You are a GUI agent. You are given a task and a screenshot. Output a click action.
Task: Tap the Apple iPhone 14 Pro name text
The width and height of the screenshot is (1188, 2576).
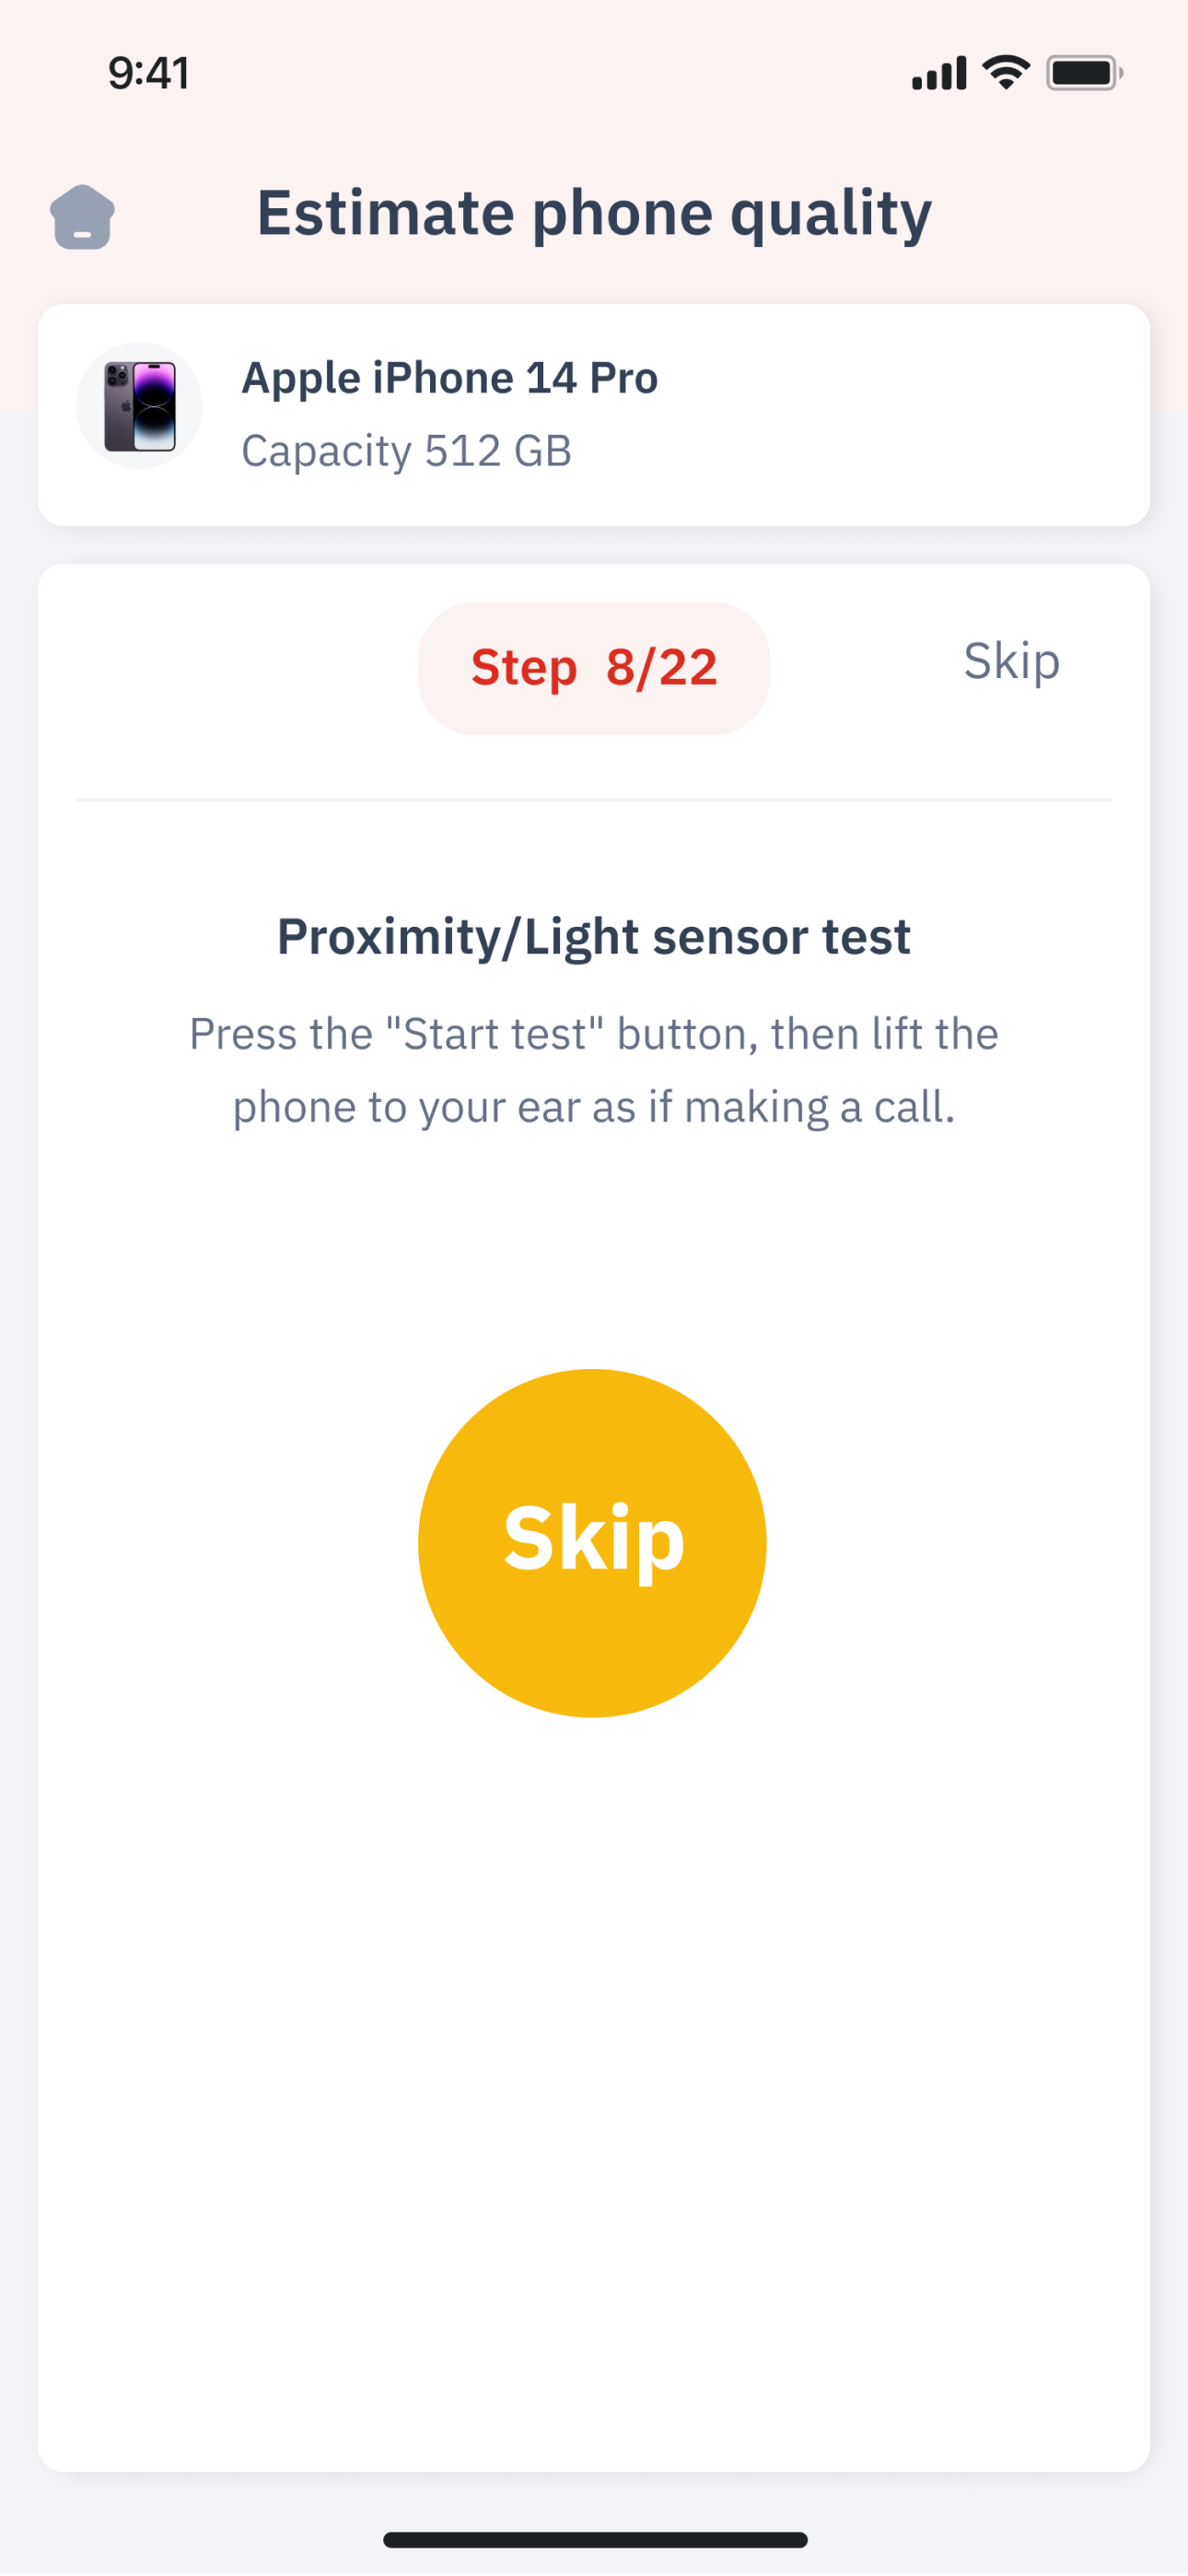coord(450,378)
